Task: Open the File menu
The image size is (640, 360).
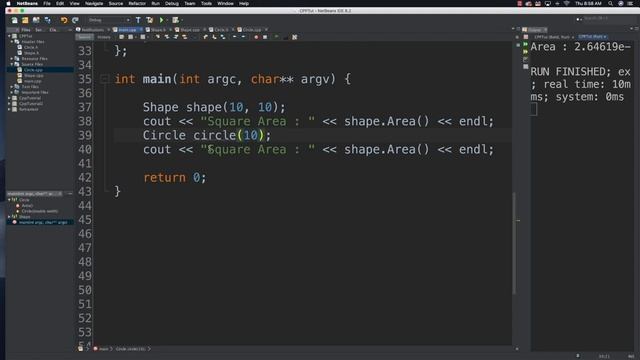Action: pos(47,3)
